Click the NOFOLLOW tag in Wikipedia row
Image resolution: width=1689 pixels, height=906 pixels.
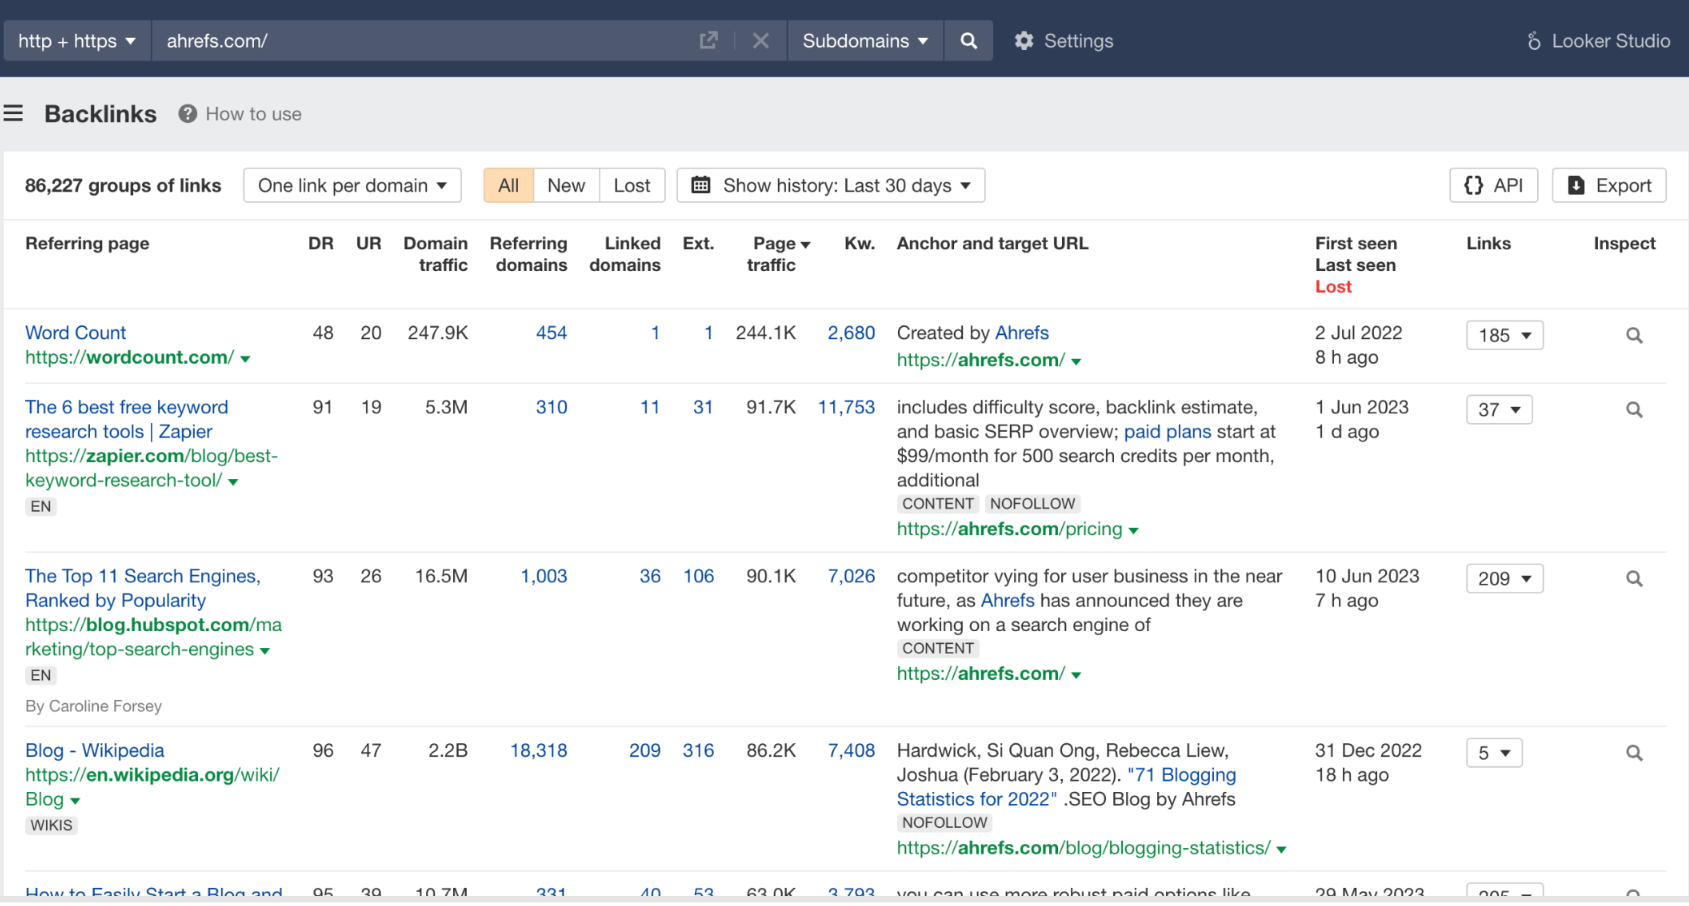click(x=945, y=823)
